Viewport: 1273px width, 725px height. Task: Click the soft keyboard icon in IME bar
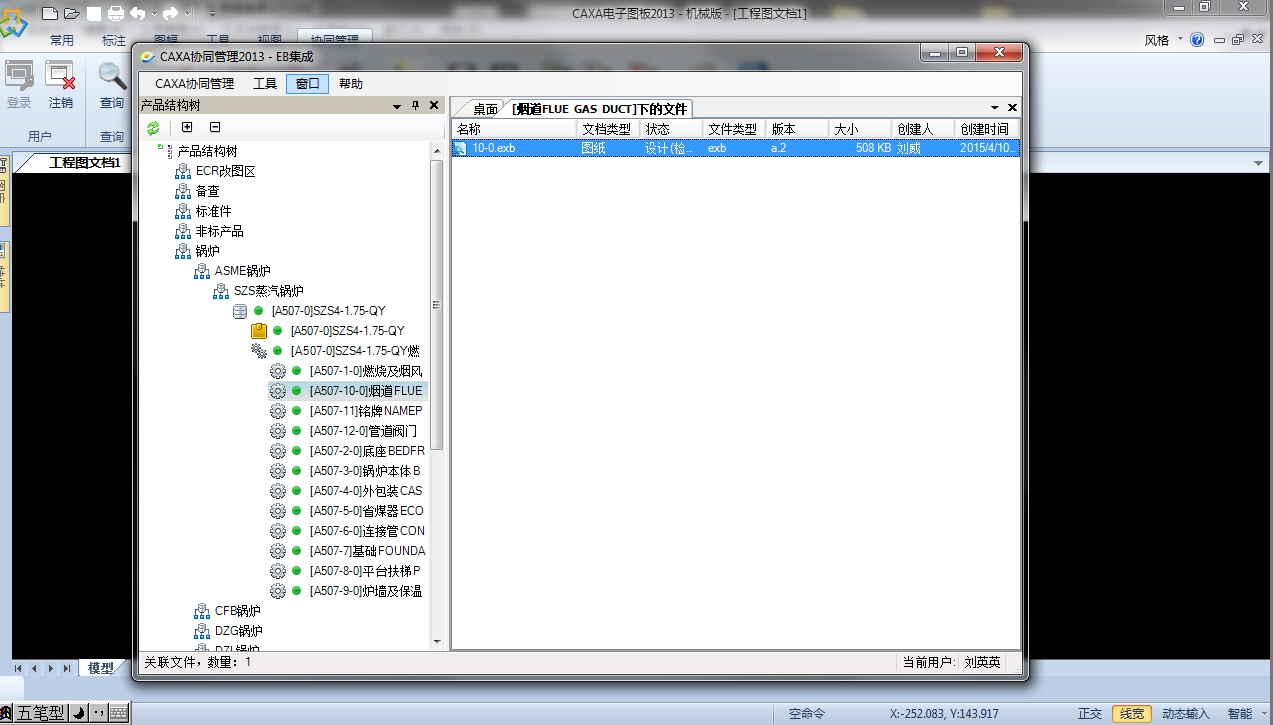[119, 713]
